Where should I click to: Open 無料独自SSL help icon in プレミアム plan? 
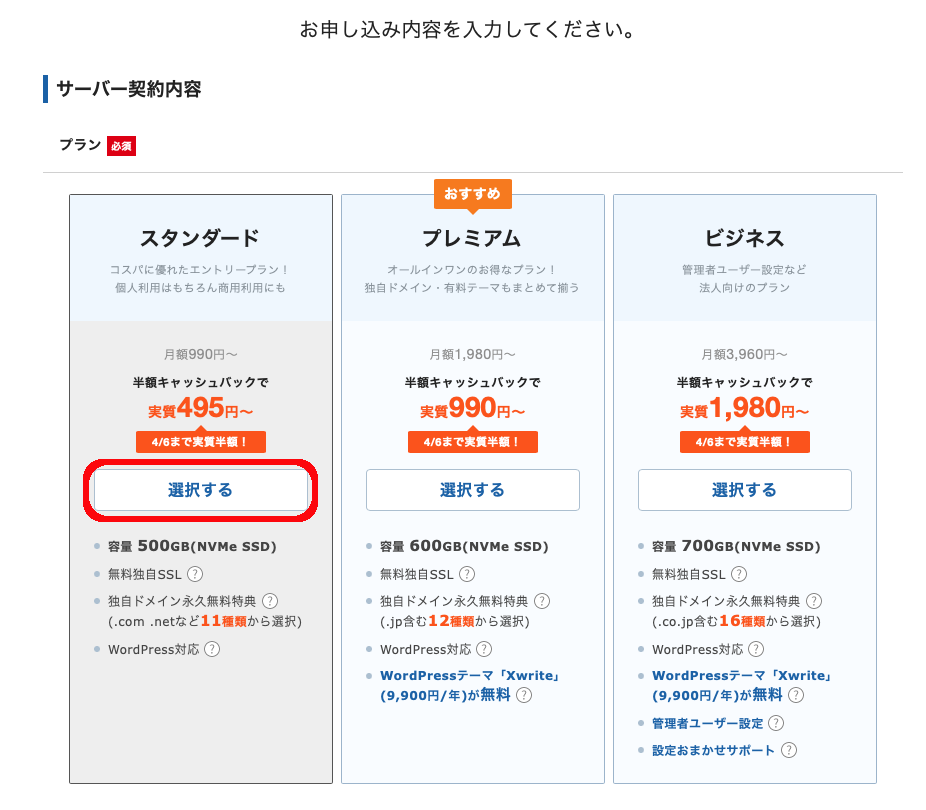[x=468, y=574]
